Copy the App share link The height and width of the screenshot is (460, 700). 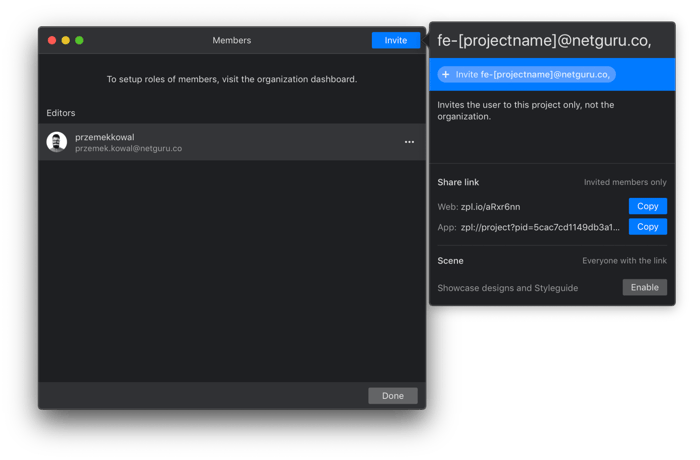tap(647, 227)
